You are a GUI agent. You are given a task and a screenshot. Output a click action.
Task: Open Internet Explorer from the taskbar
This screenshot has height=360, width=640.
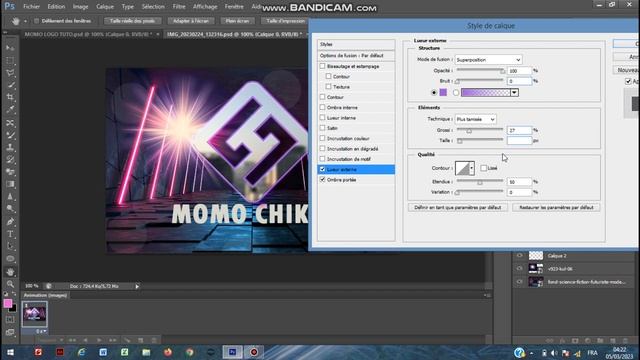click(81, 352)
